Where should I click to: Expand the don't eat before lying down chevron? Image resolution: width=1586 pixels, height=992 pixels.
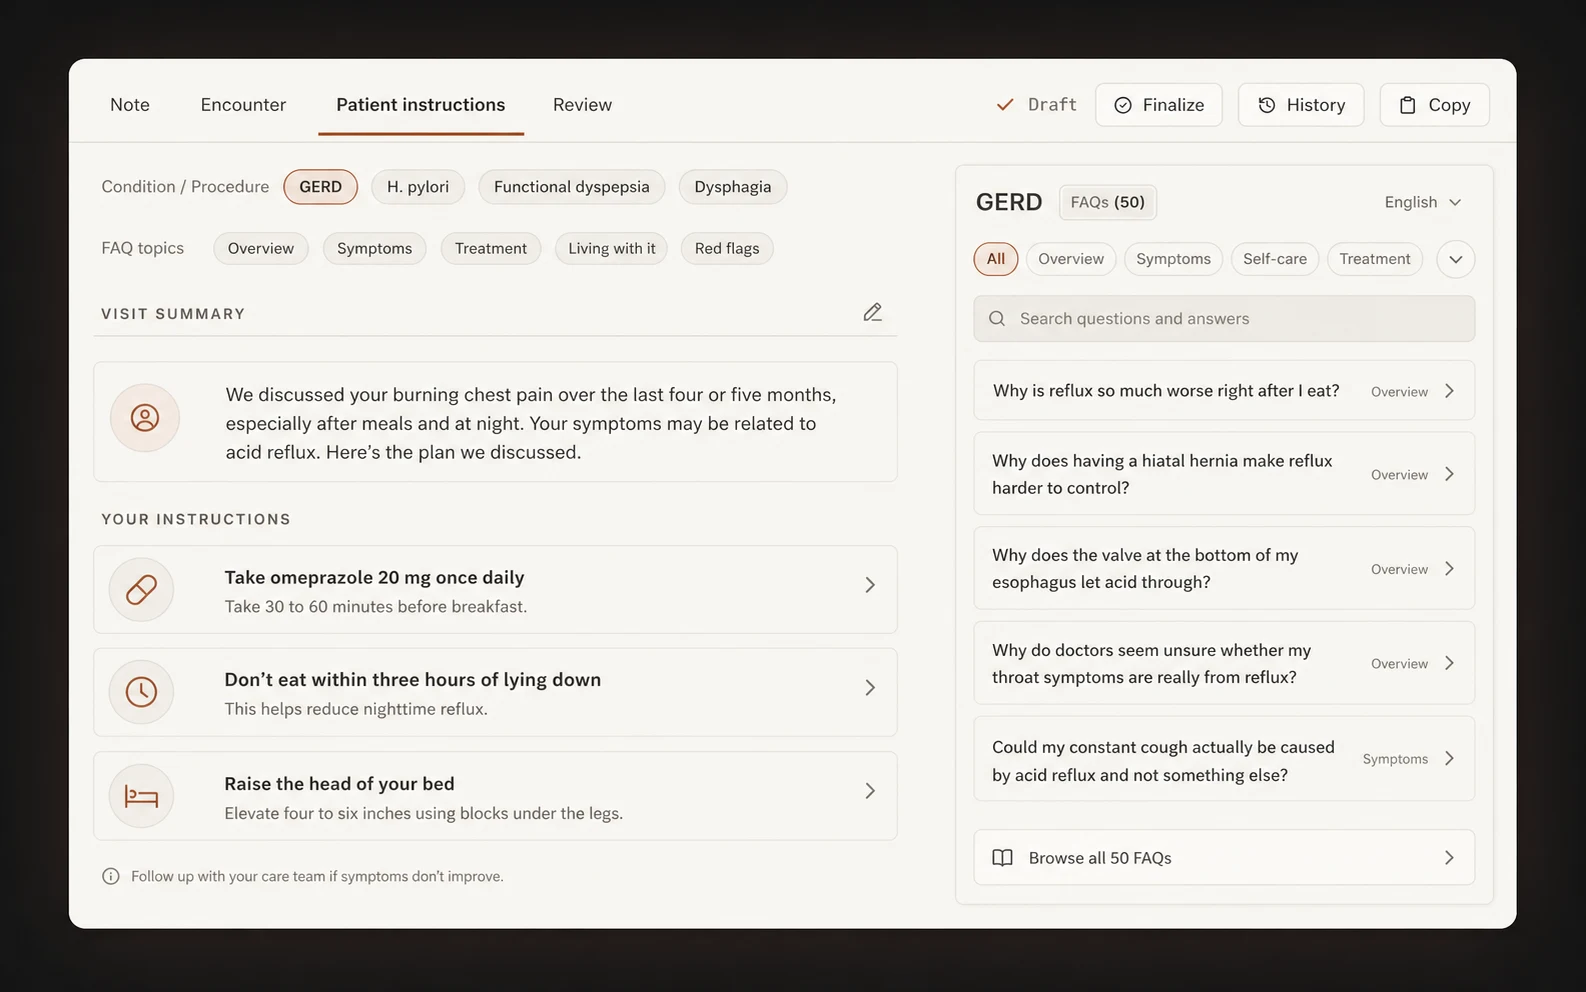(x=870, y=688)
